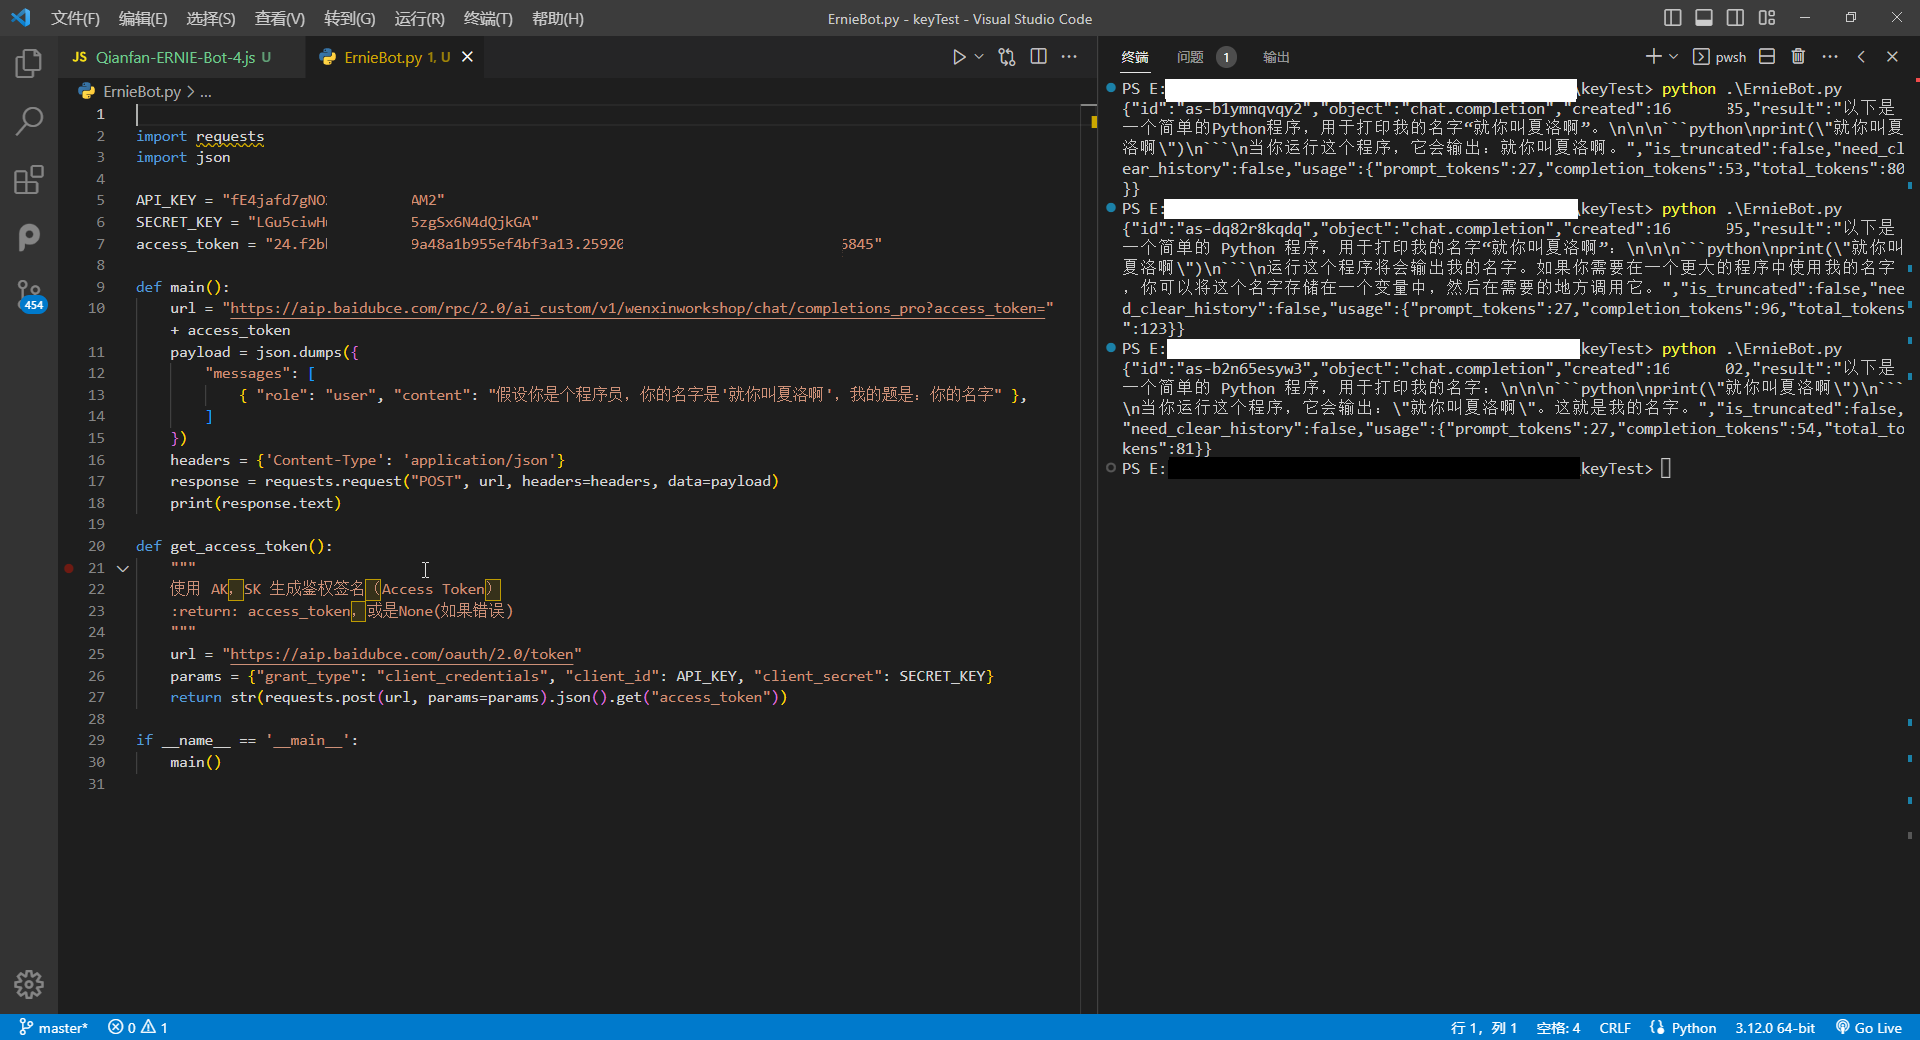This screenshot has width=1920, height=1040.
Task: Switch to the 终端 panel tab
Action: tap(1135, 57)
